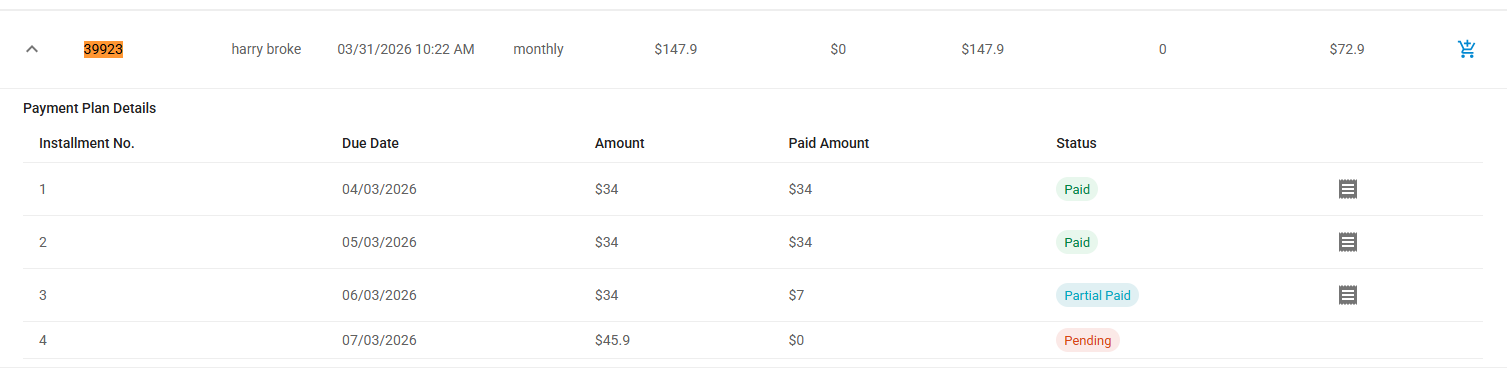Click the Paid Amount column header

click(829, 143)
